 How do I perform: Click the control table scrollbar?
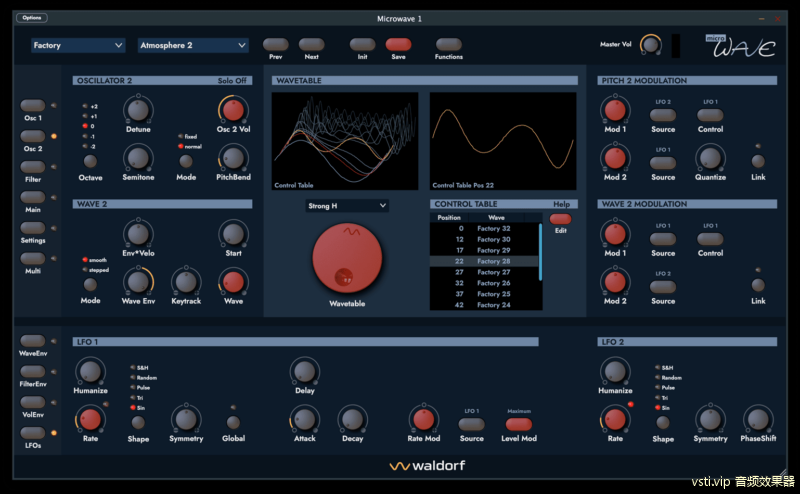coord(540,252)
